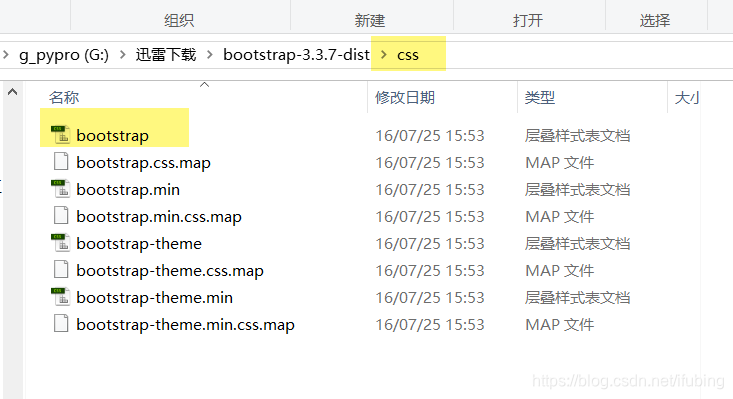The width and height of the screenshot is (733, 399).
Task: Expand chevron before 迅雷下载
Action: coord(123,55)
